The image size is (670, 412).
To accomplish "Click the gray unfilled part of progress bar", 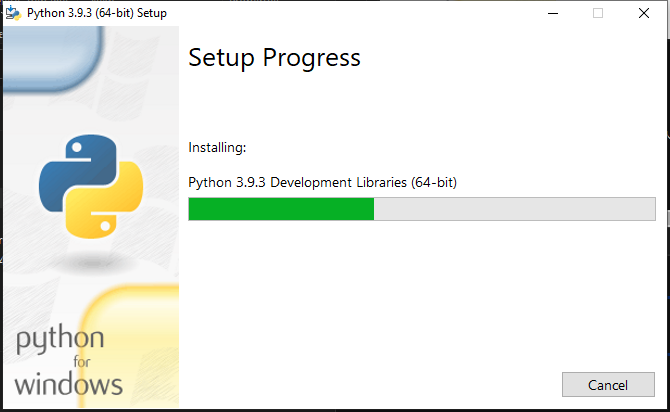I will pyautogui.click(x=514, y=209).
